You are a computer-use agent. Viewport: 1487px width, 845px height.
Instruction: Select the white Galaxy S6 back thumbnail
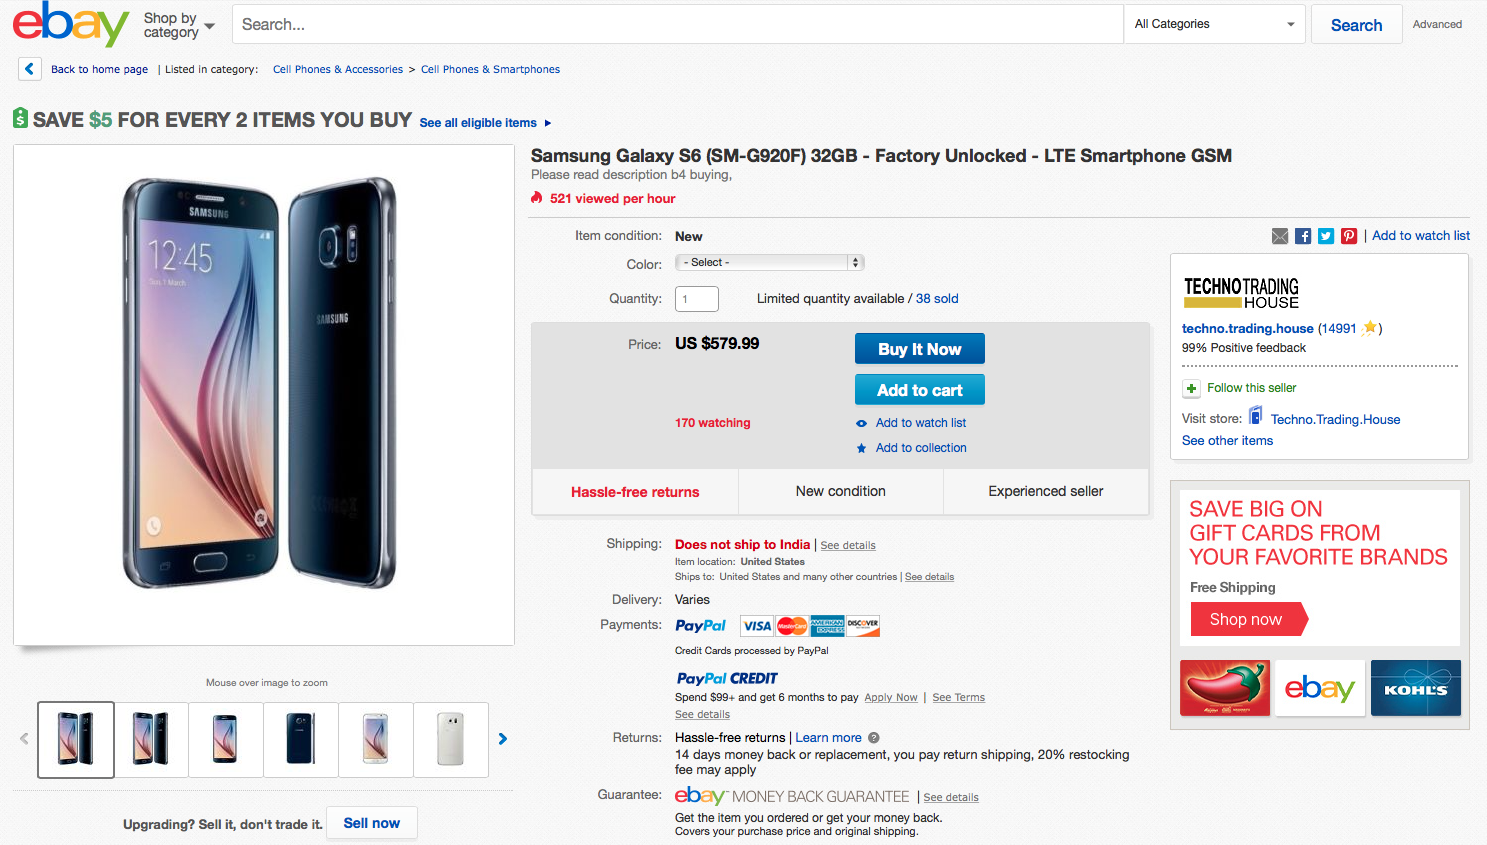pyautogui.click(x=451, y=740)
